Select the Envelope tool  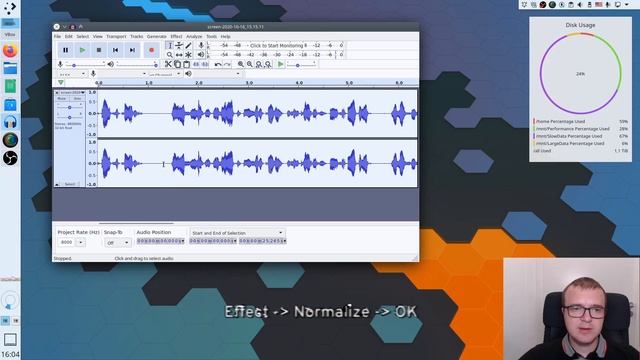(179, 45)
